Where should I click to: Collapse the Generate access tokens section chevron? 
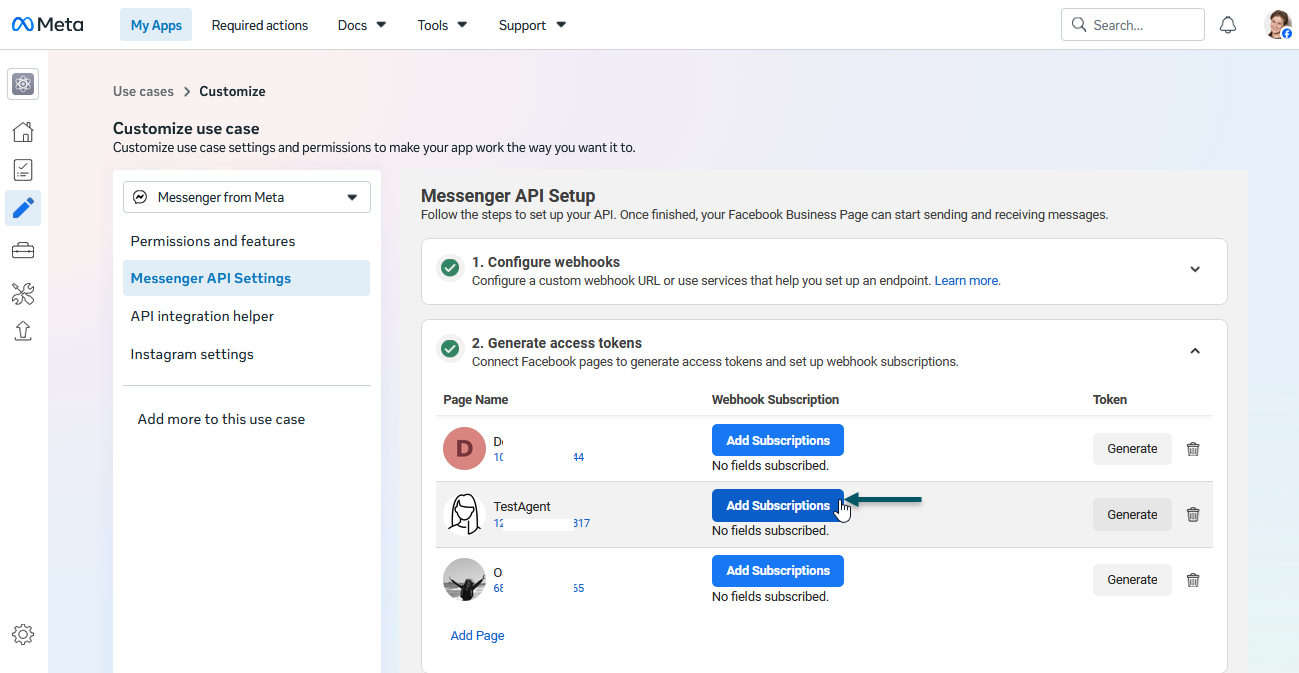pos(1195,350)
